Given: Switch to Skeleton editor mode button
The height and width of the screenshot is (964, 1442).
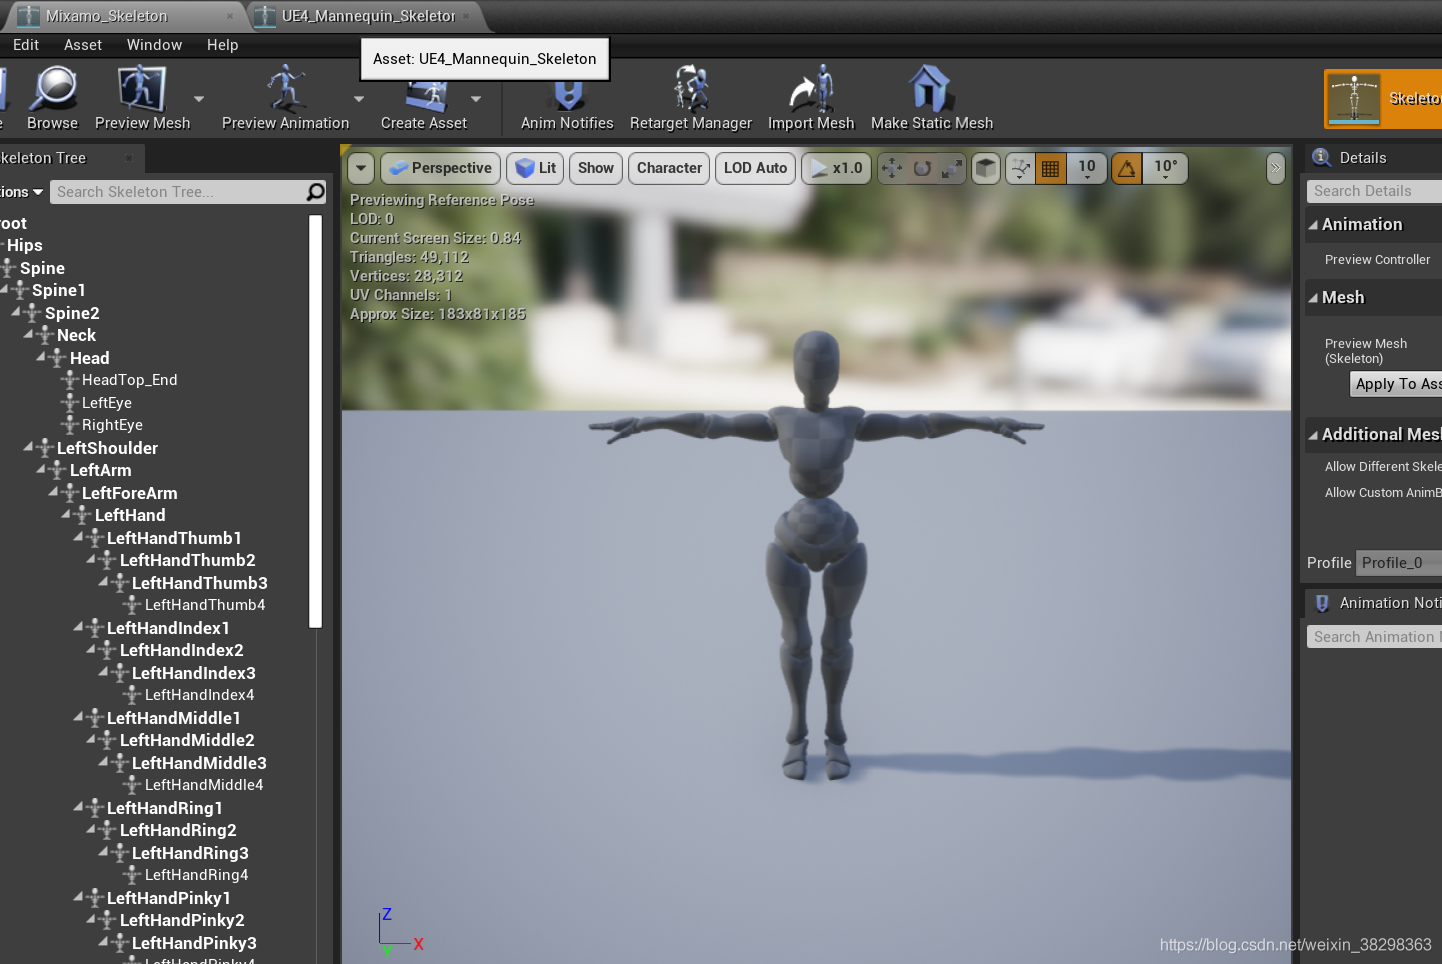Looking at the screenshot, I should (1383, 99).
